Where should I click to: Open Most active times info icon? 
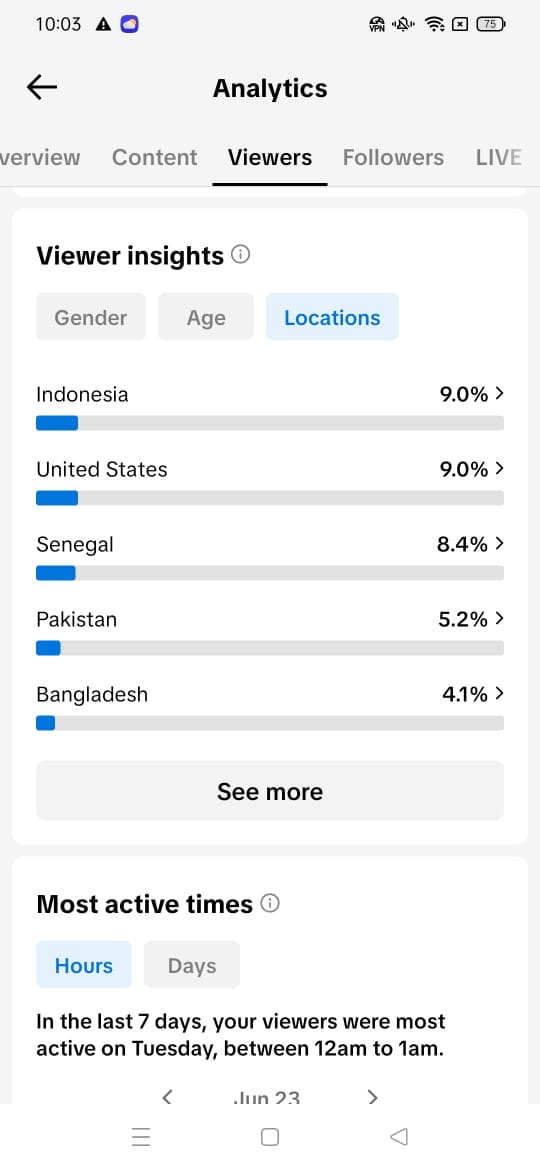click(x=270, y=904)
